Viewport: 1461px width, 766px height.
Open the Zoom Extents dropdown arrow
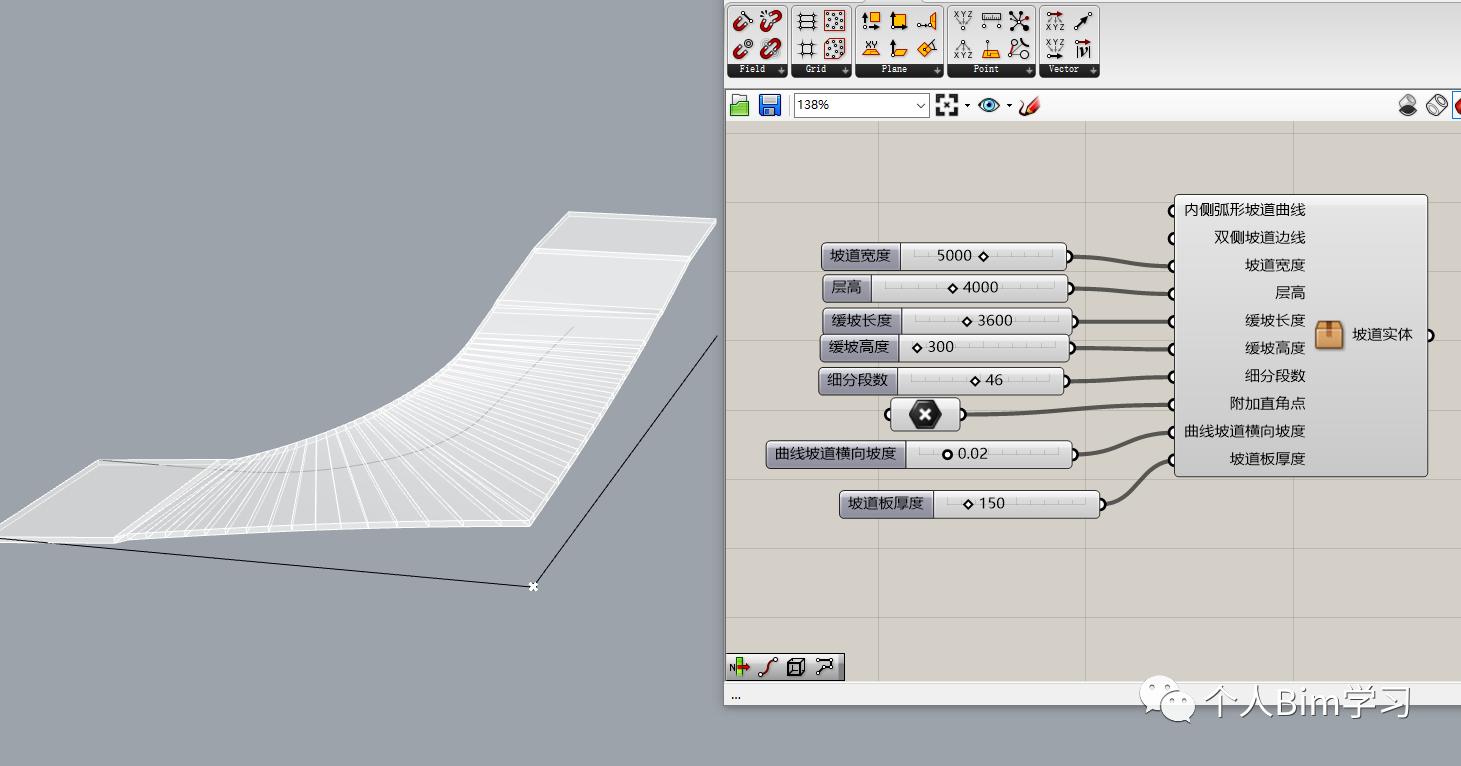(966, 106)
